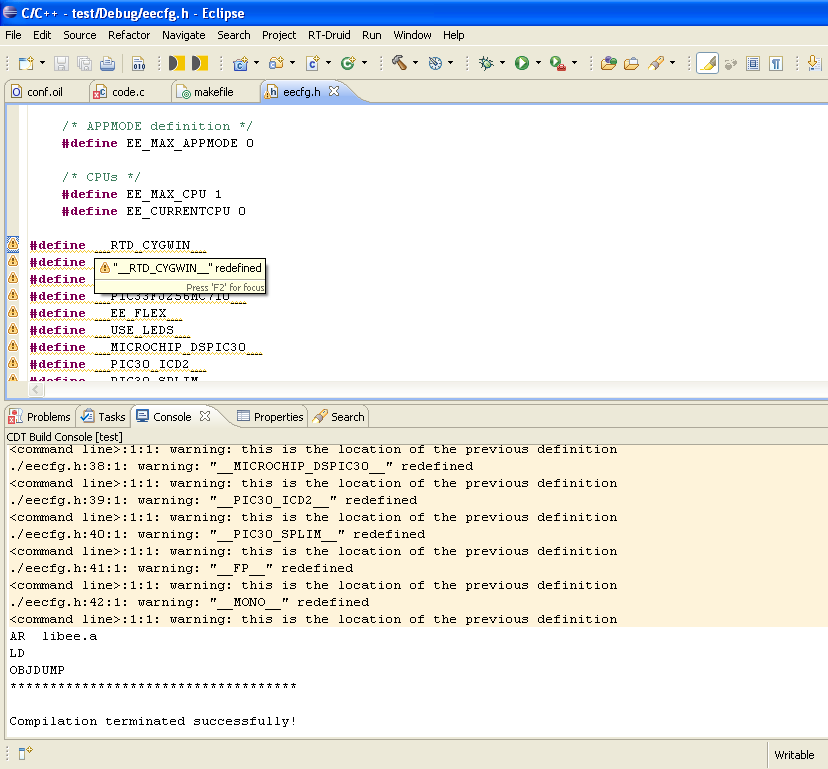Open the RT-Druid menu

[x=329, y=35]
